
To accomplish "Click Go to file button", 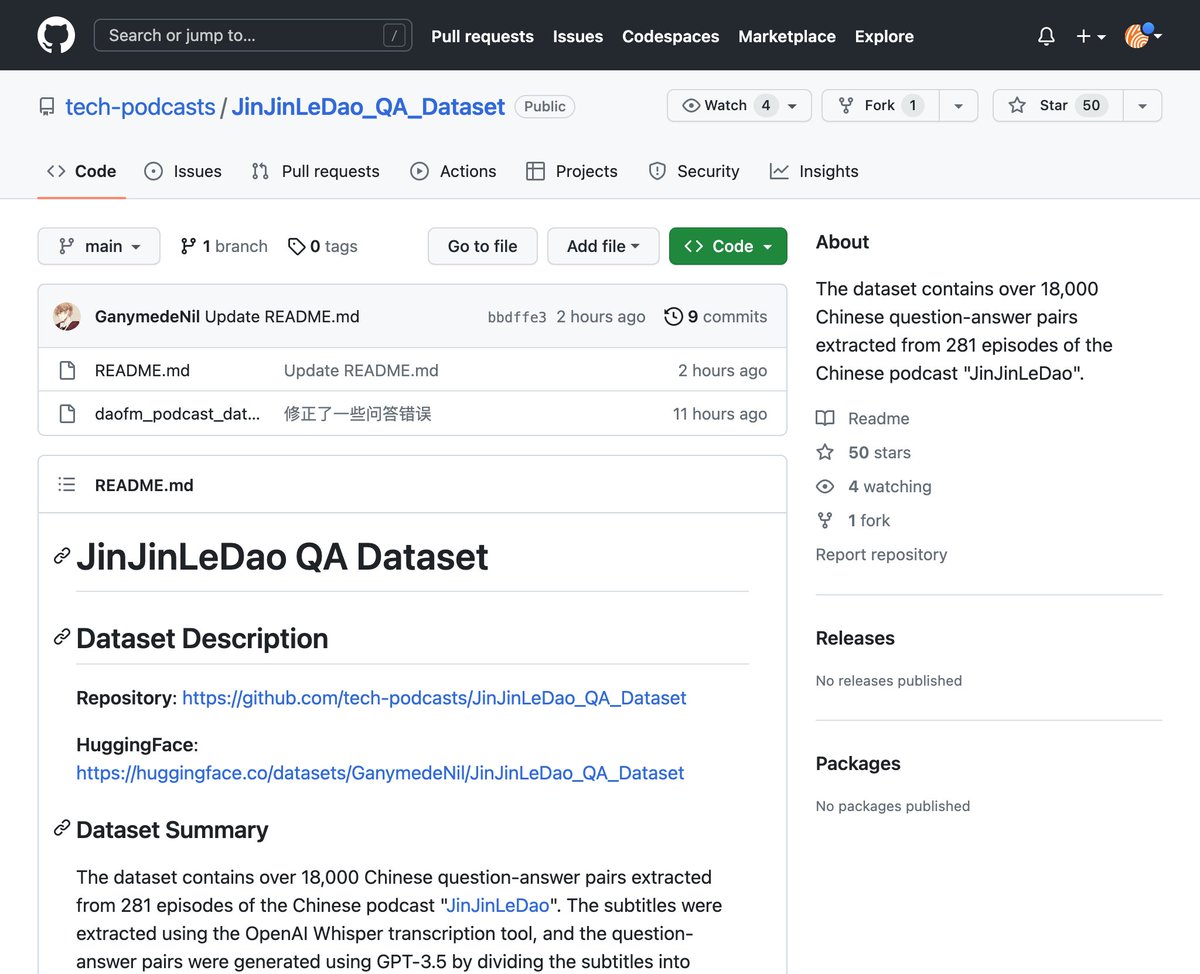I will click(x=482, y=246).
